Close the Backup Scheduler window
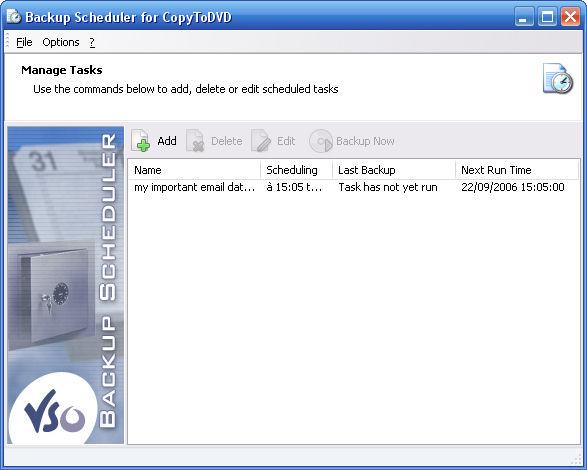Viewport: 587px width, 470px height. click(x=571, y=17)
